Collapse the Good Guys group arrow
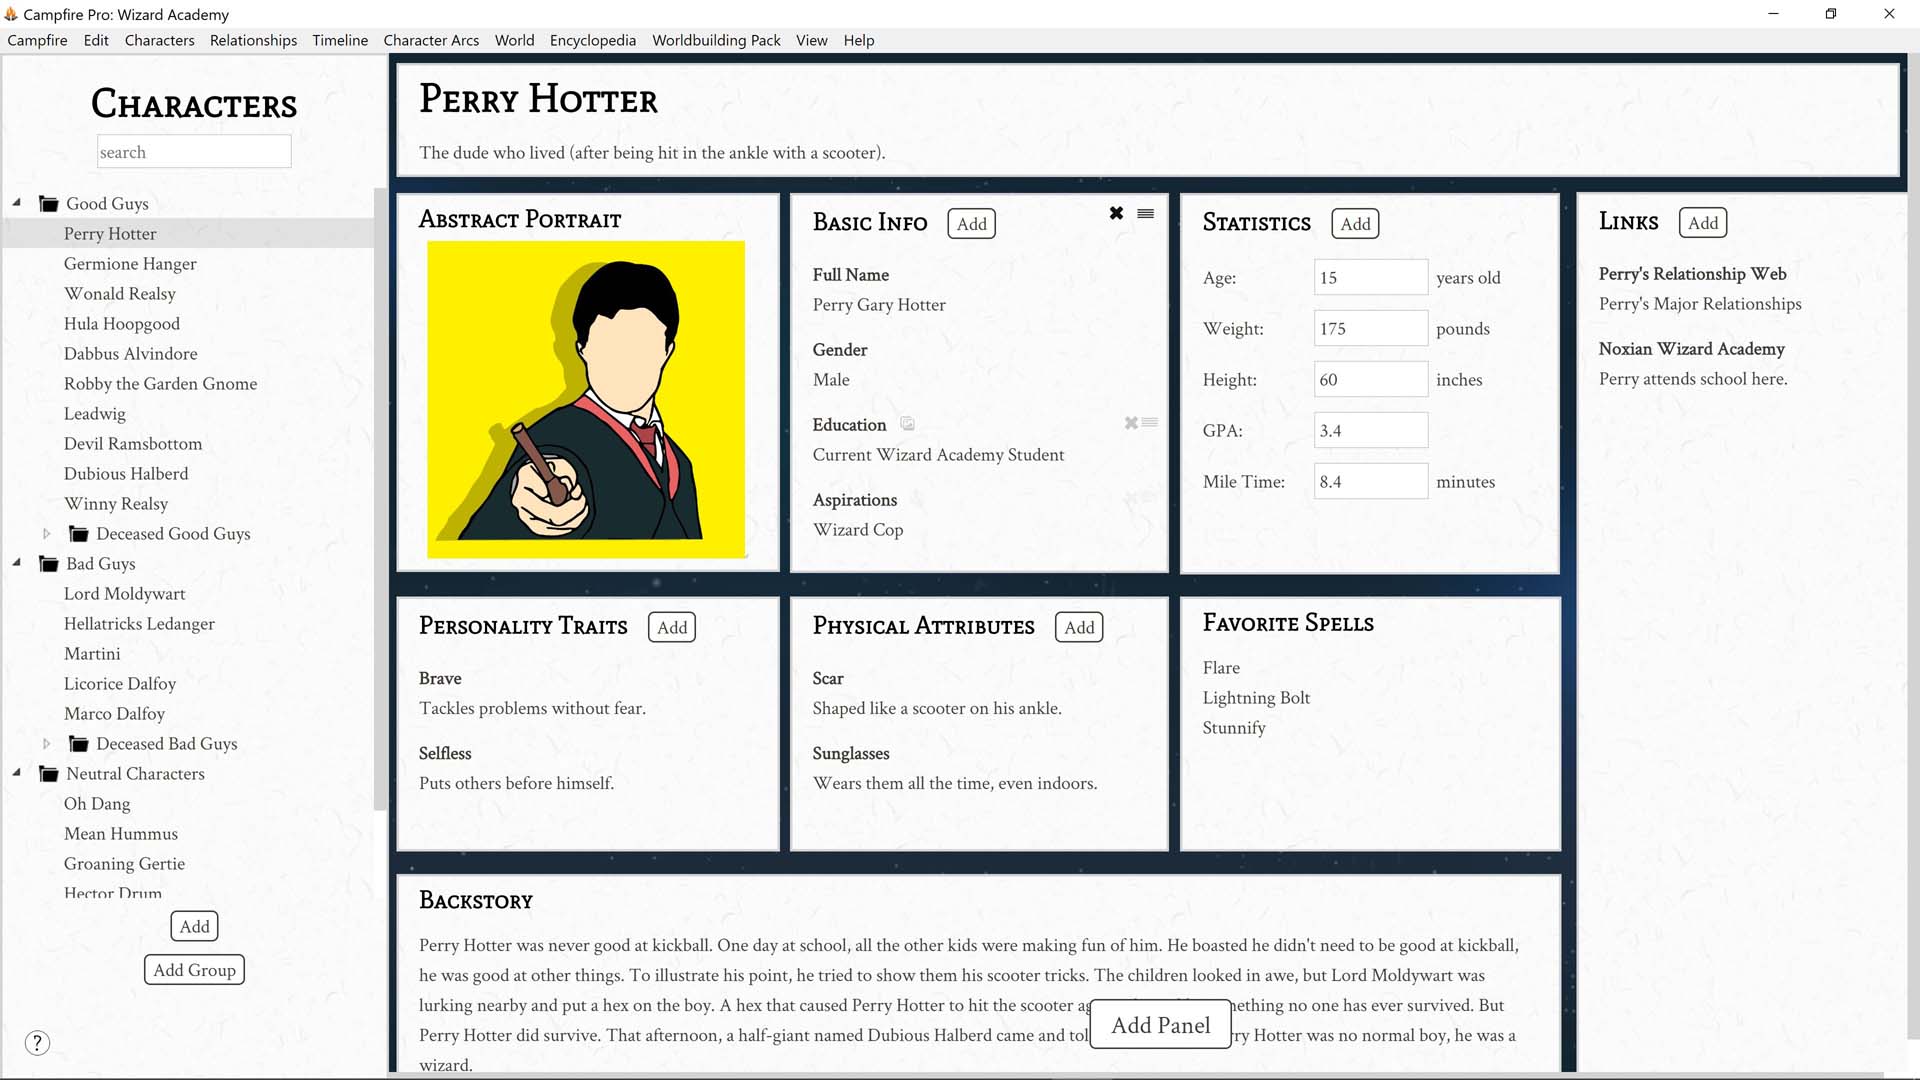The image size is (1920, 1080). [x=17, y=203]
